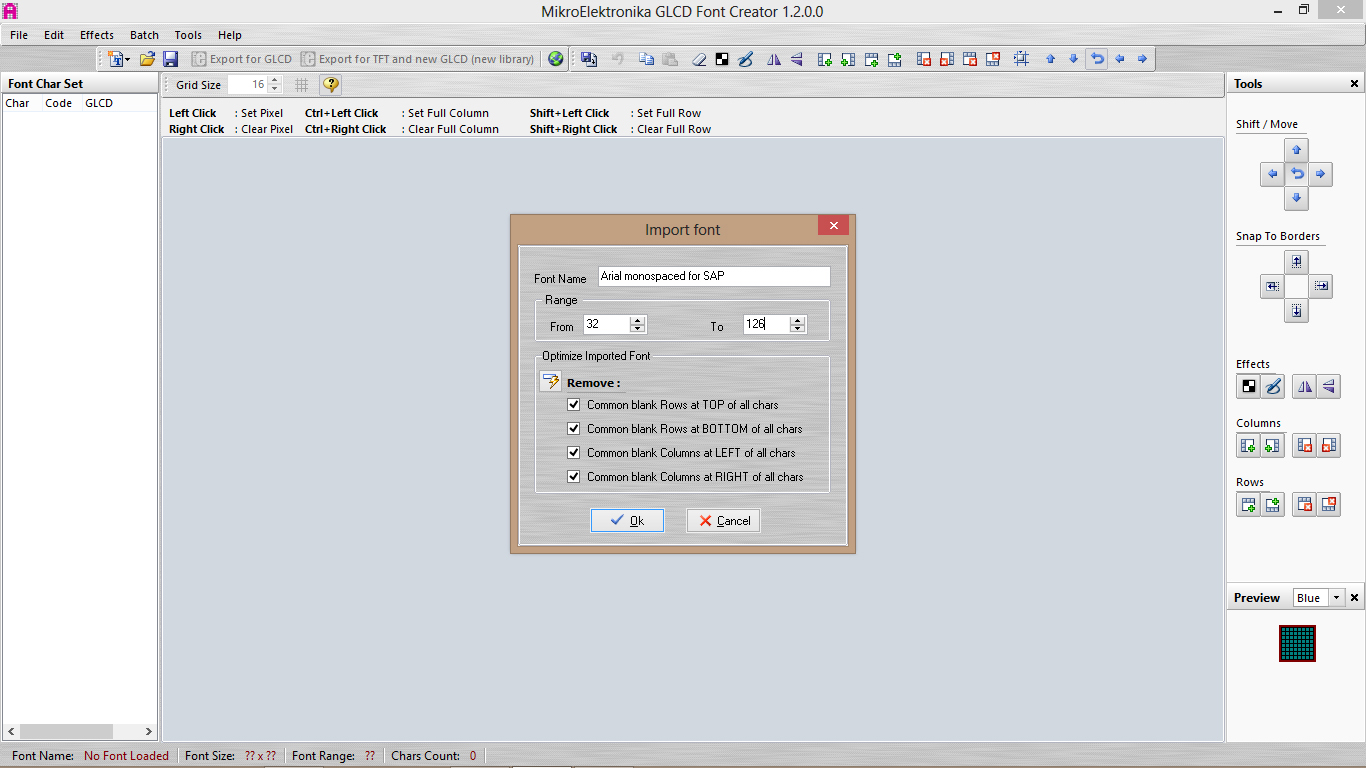Open the File menu
The height and width of the screenshot is (768, 1366).
click(x=19, y=35)
